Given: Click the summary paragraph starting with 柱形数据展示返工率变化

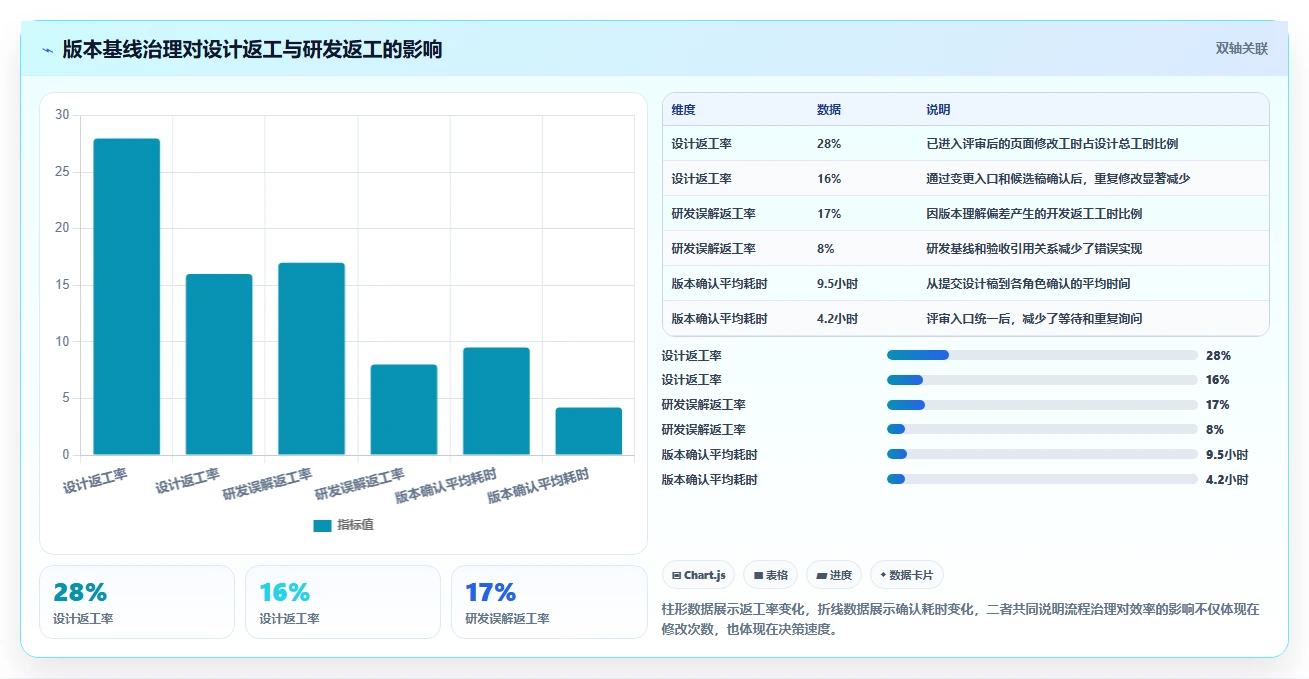Looking at the screenshot, I should point(960,619).
